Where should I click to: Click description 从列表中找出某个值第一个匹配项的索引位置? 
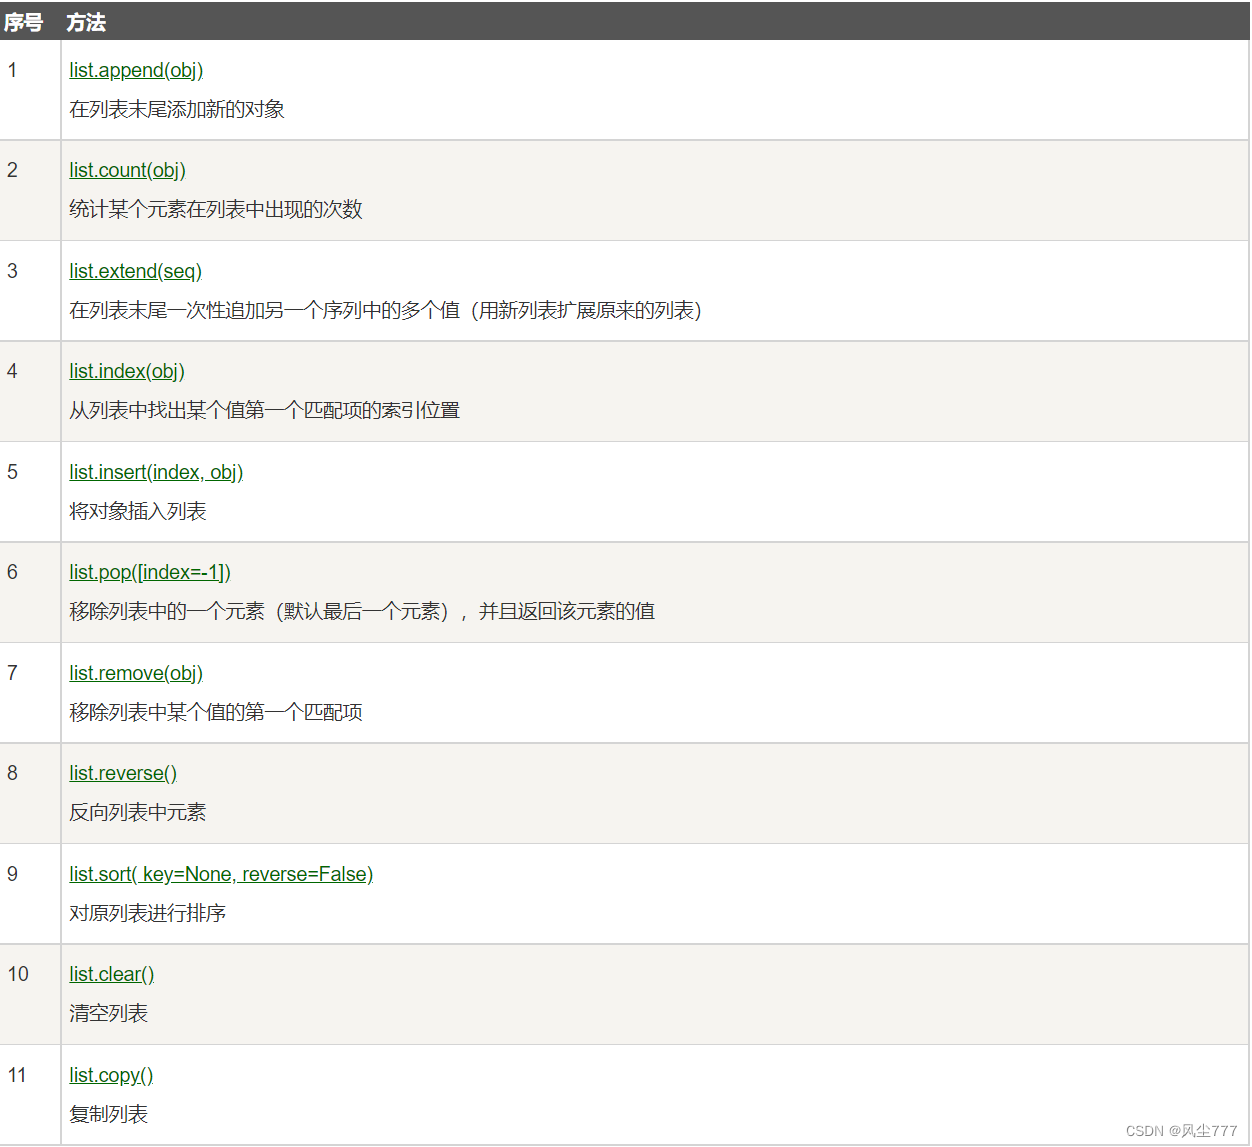click(265, 410)
